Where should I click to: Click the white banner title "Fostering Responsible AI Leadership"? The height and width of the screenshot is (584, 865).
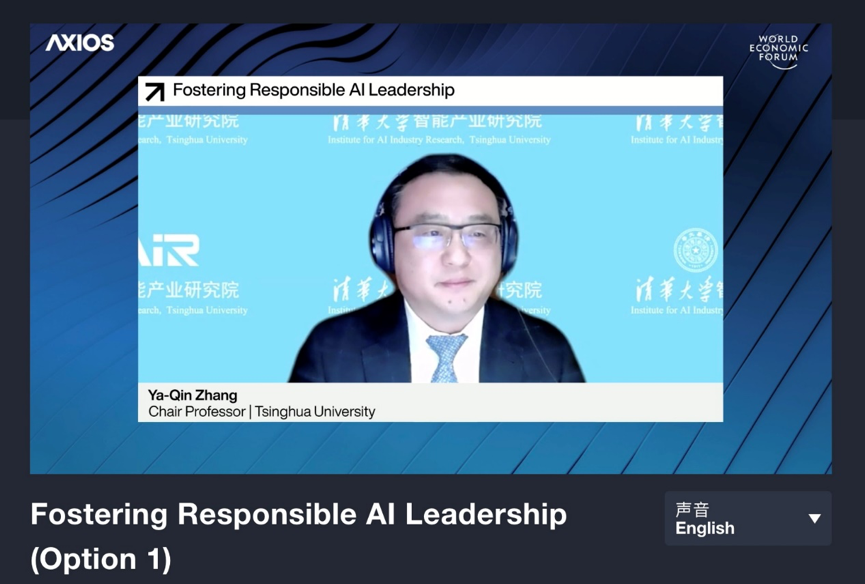point(313,90)
